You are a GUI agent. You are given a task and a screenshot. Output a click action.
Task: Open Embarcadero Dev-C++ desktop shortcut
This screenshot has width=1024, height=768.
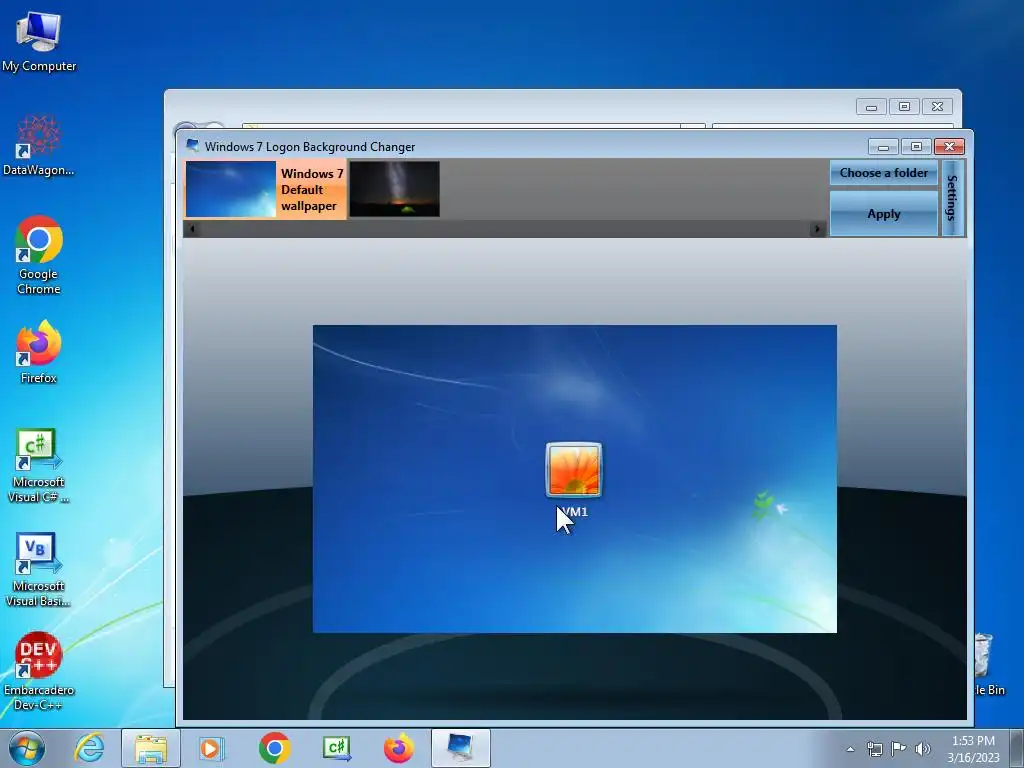39,671
